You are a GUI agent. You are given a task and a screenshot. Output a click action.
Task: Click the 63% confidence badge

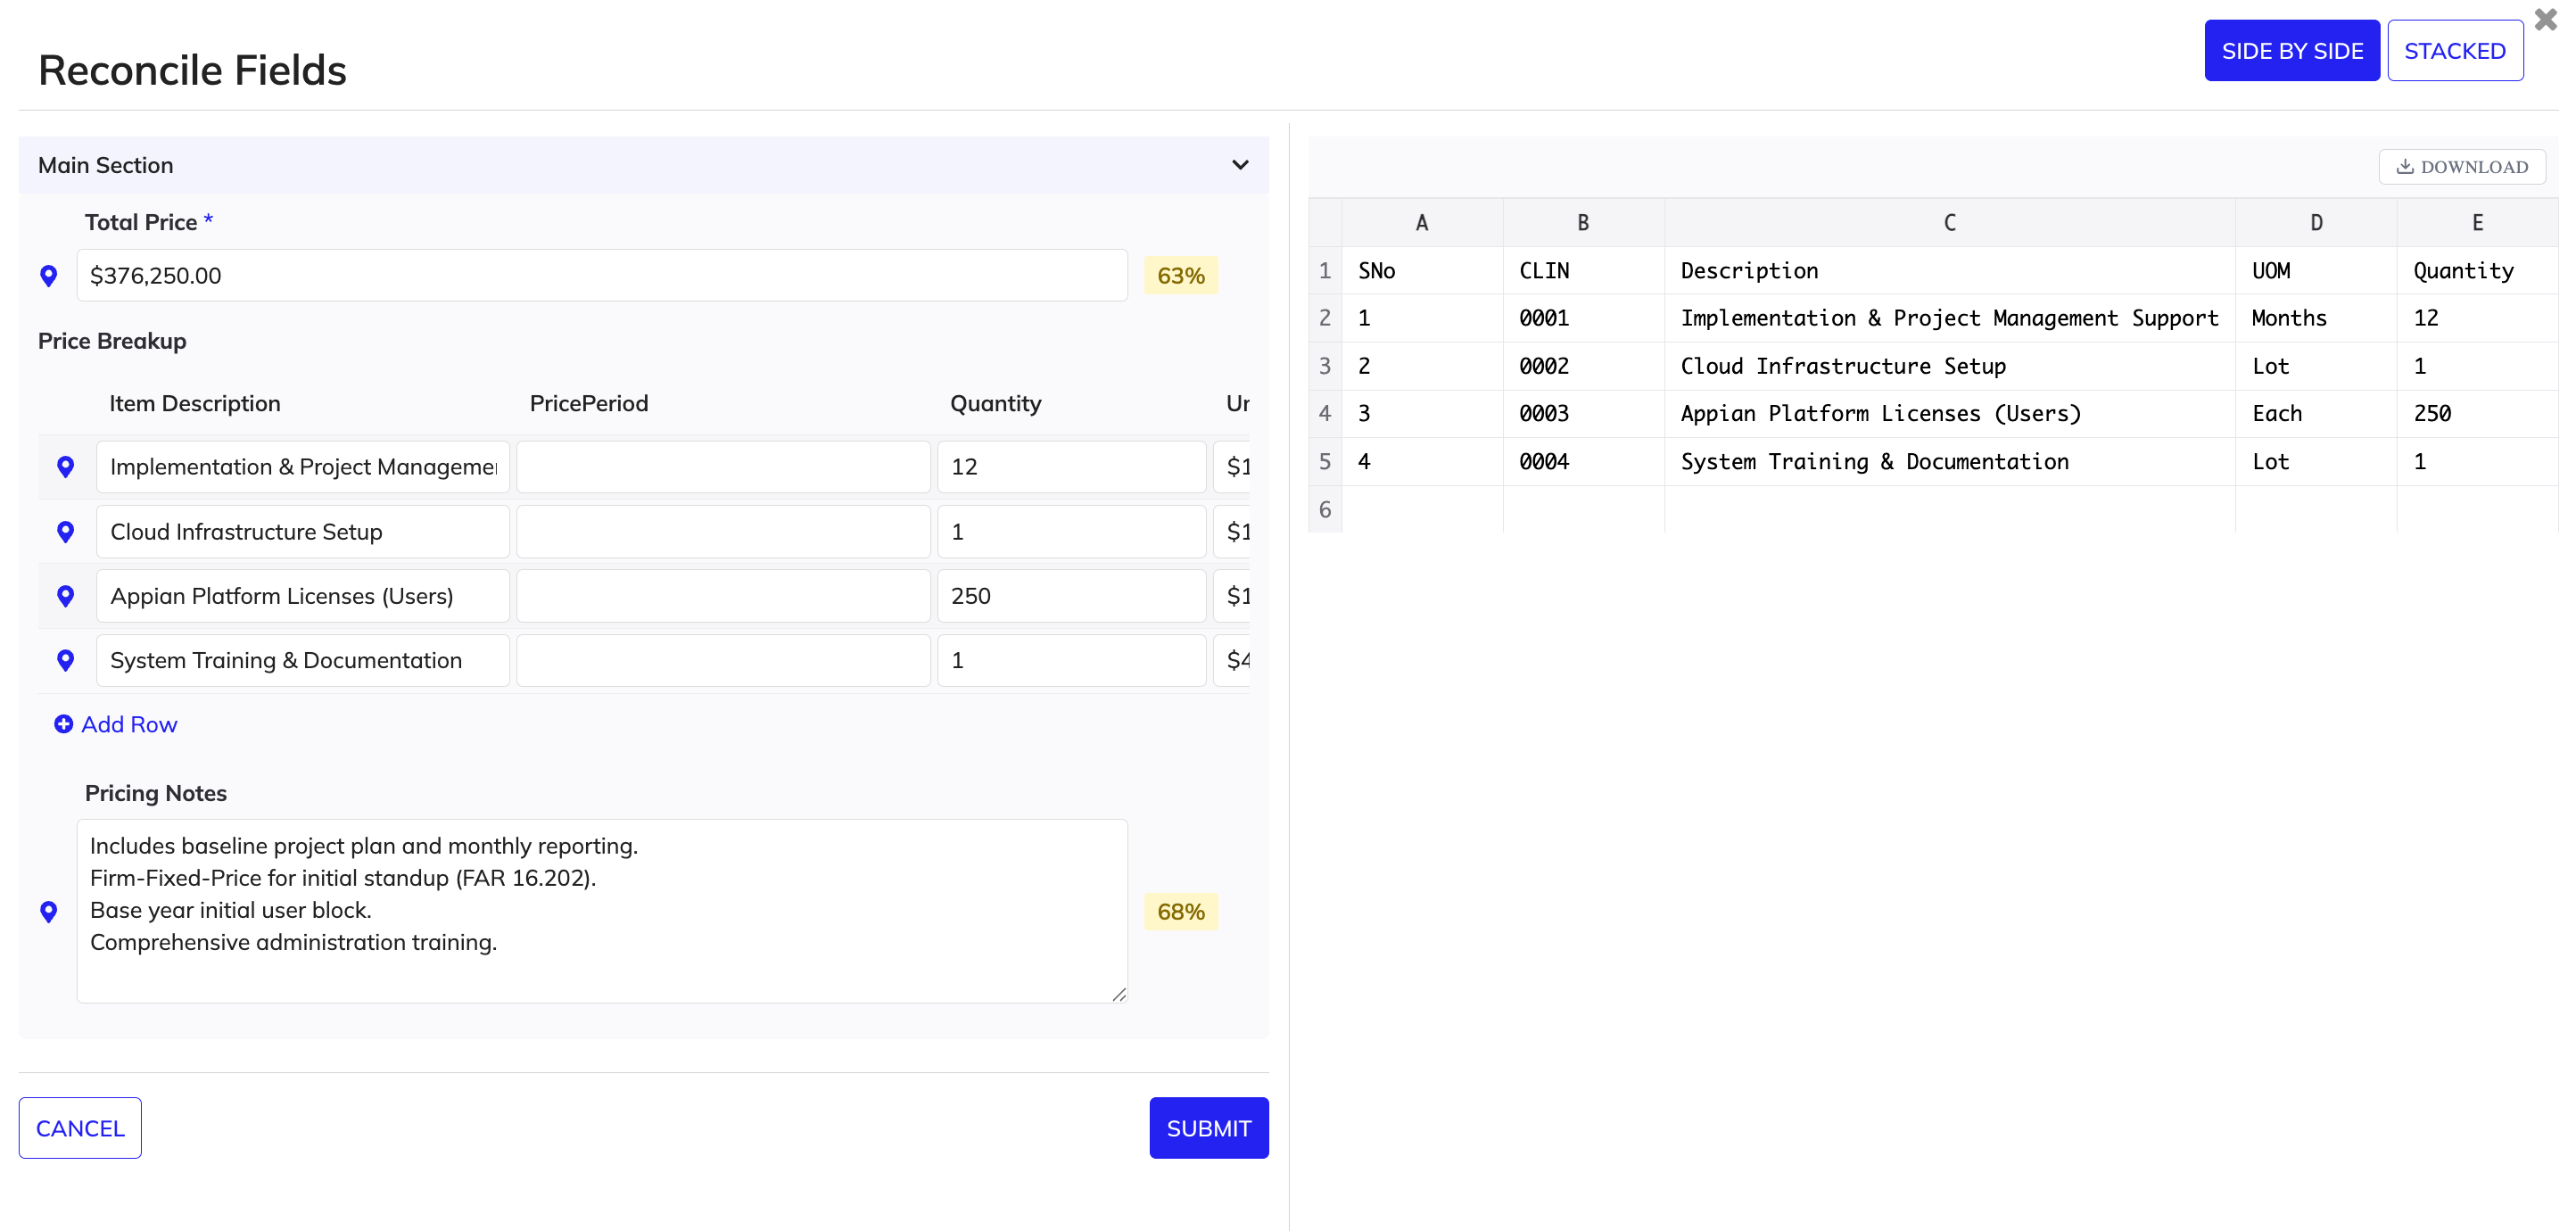[1181, 276]
